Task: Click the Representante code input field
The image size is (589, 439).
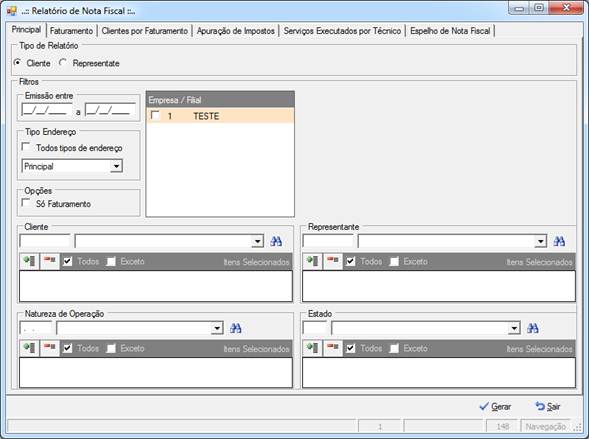Action: click(328, 241)
